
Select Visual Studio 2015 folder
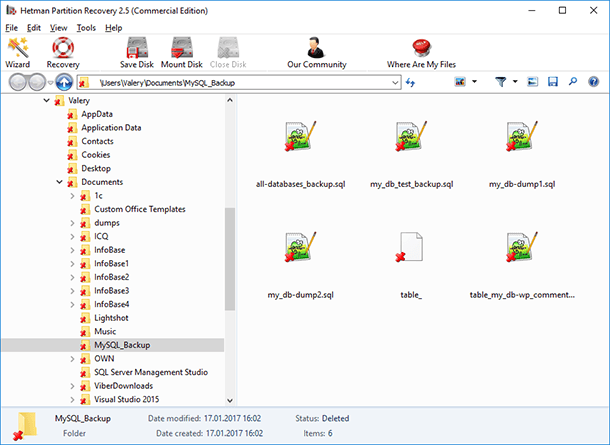click(126, 399)
